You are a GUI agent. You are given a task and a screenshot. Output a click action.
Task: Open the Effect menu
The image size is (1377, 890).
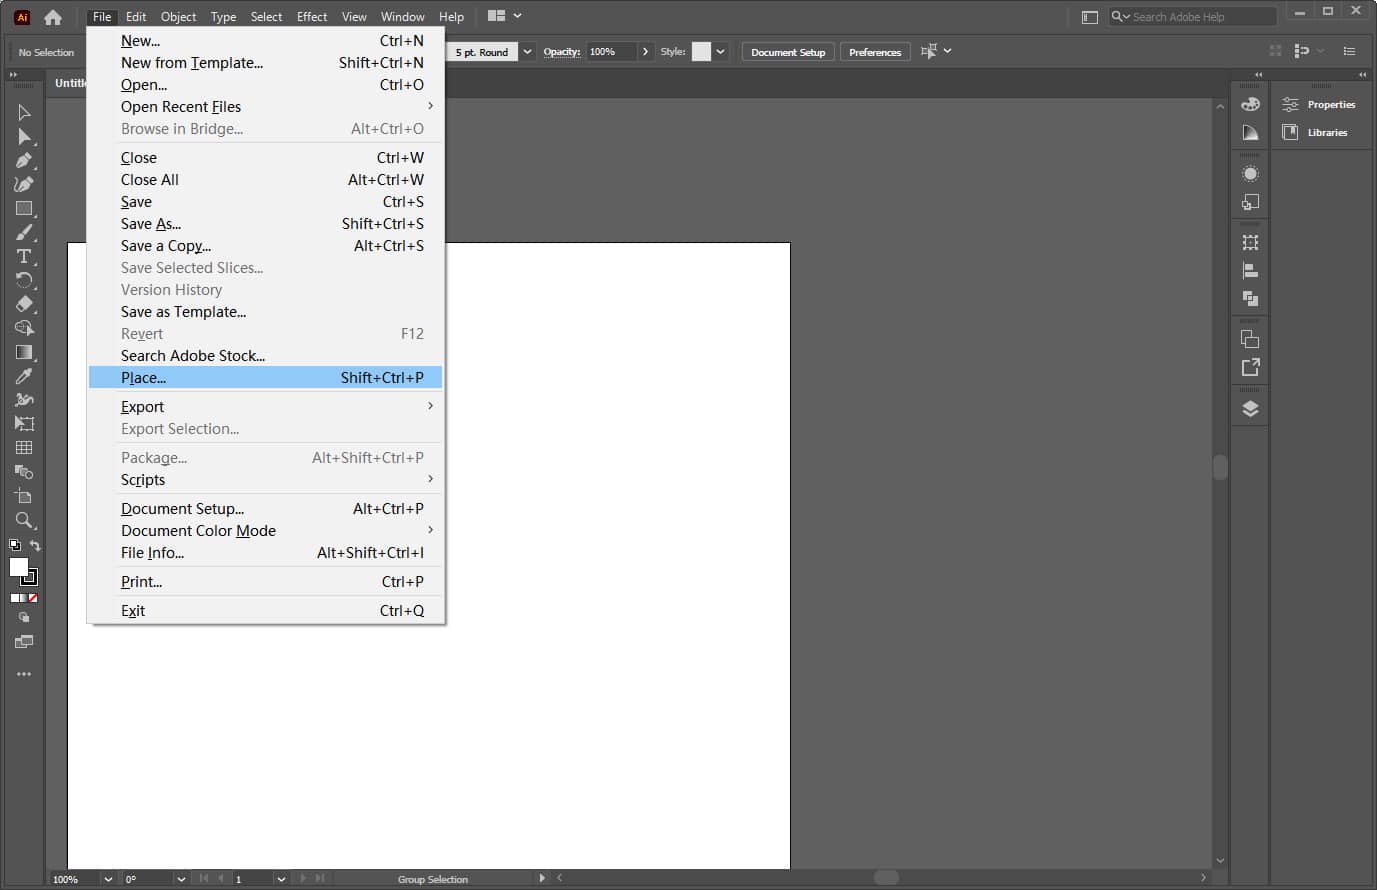click(x=312, y=16)
